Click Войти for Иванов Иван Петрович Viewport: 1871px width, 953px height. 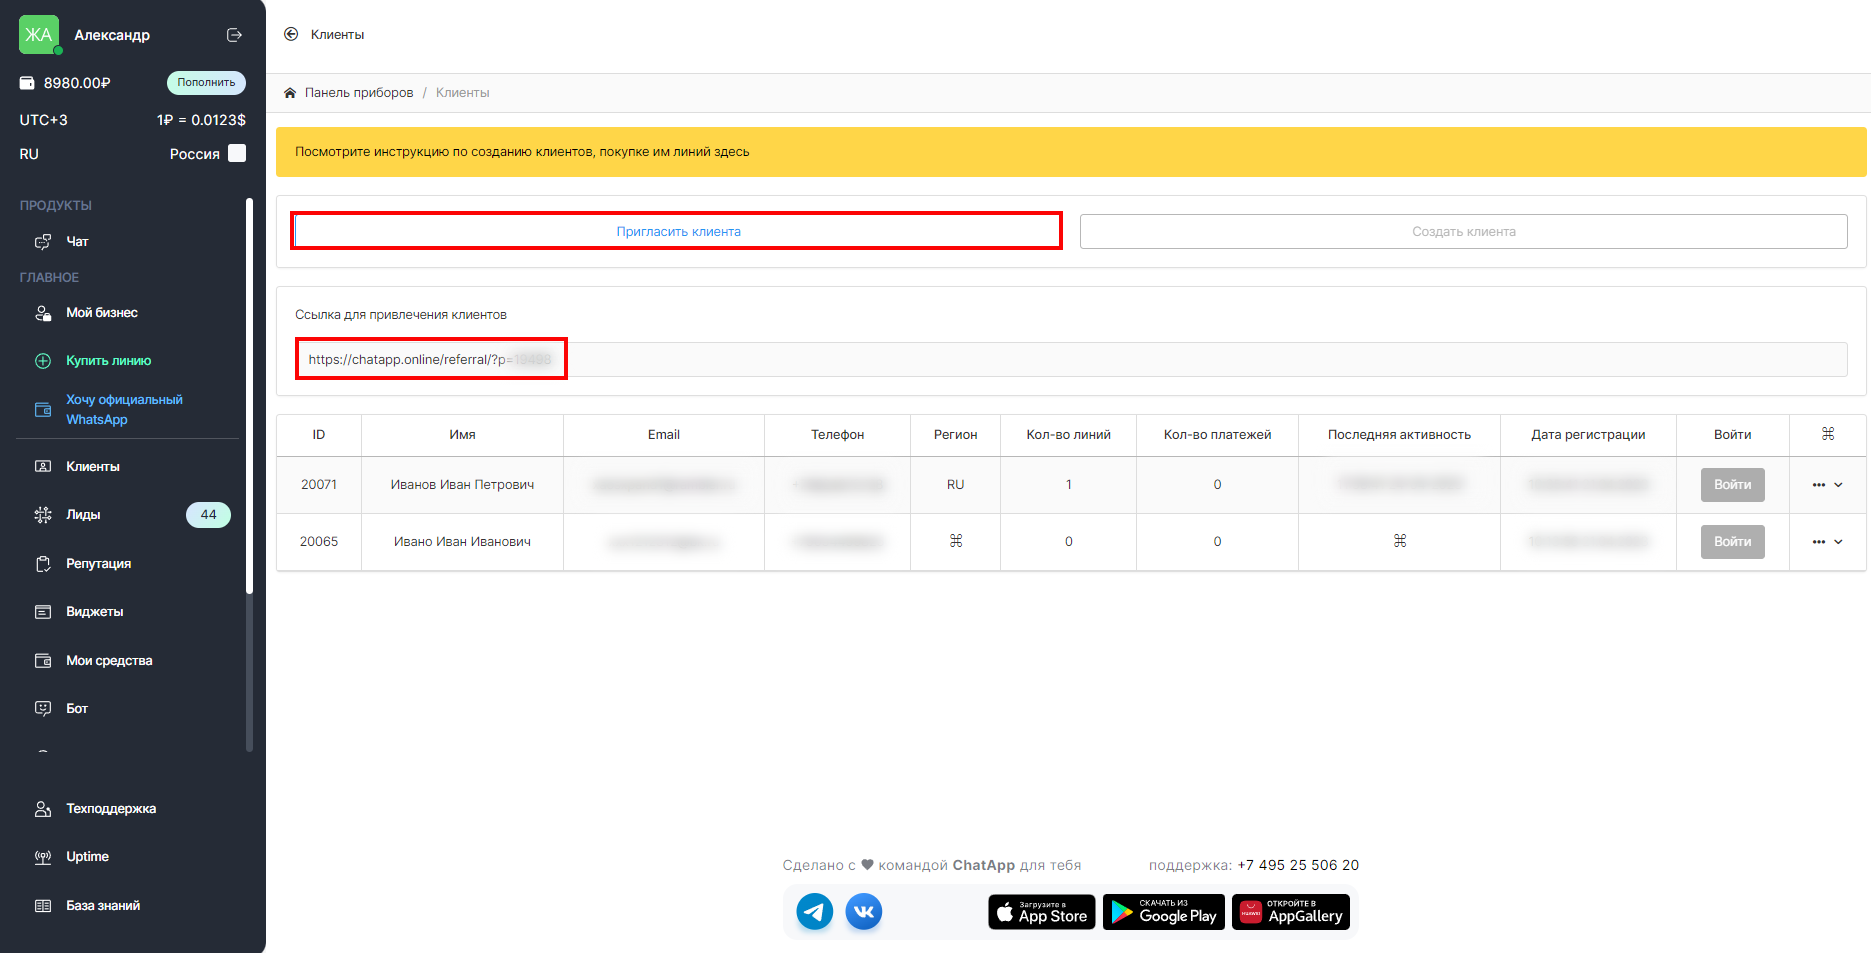click(x=1732, y=485)
